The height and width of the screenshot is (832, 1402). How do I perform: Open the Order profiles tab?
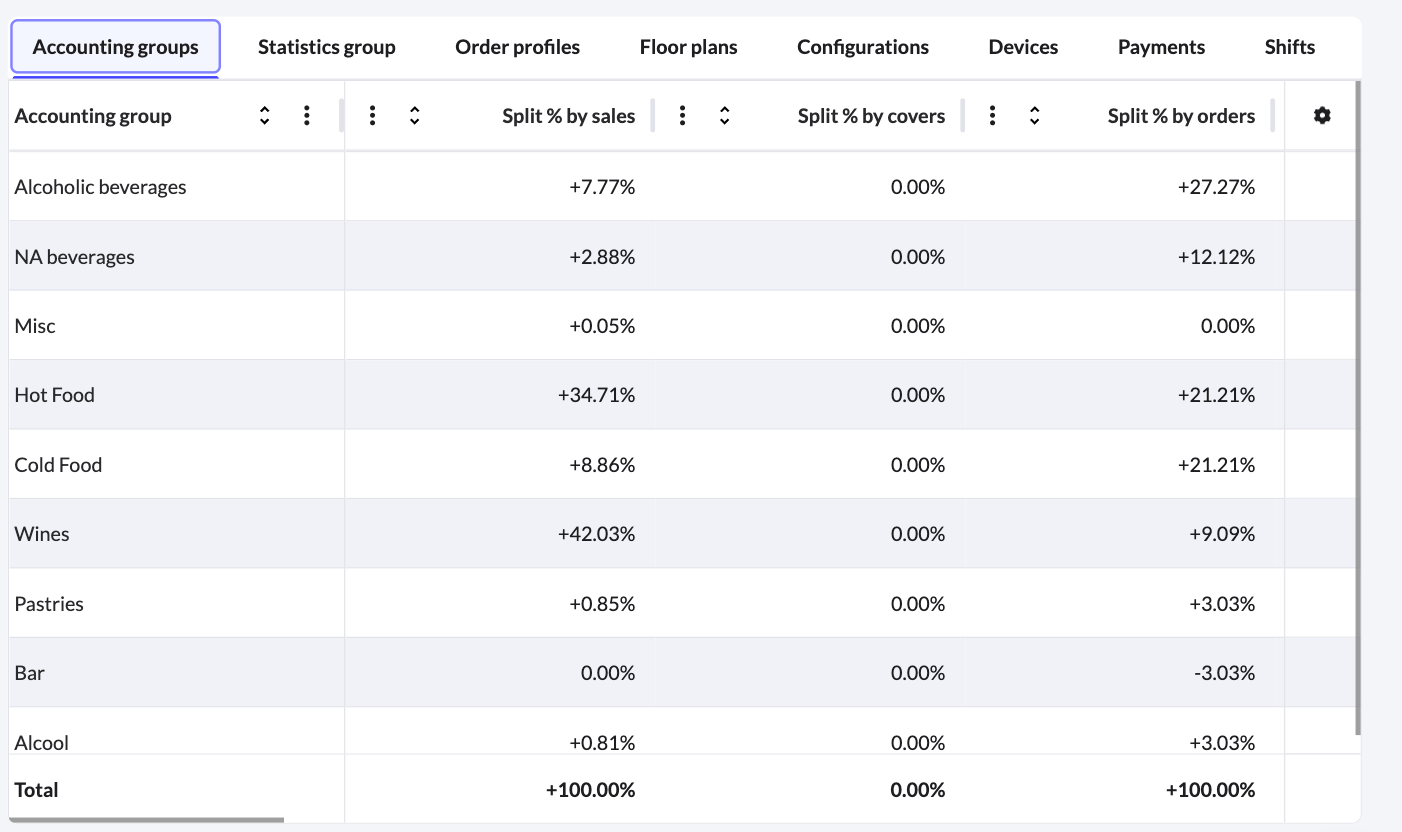point(517,47)
